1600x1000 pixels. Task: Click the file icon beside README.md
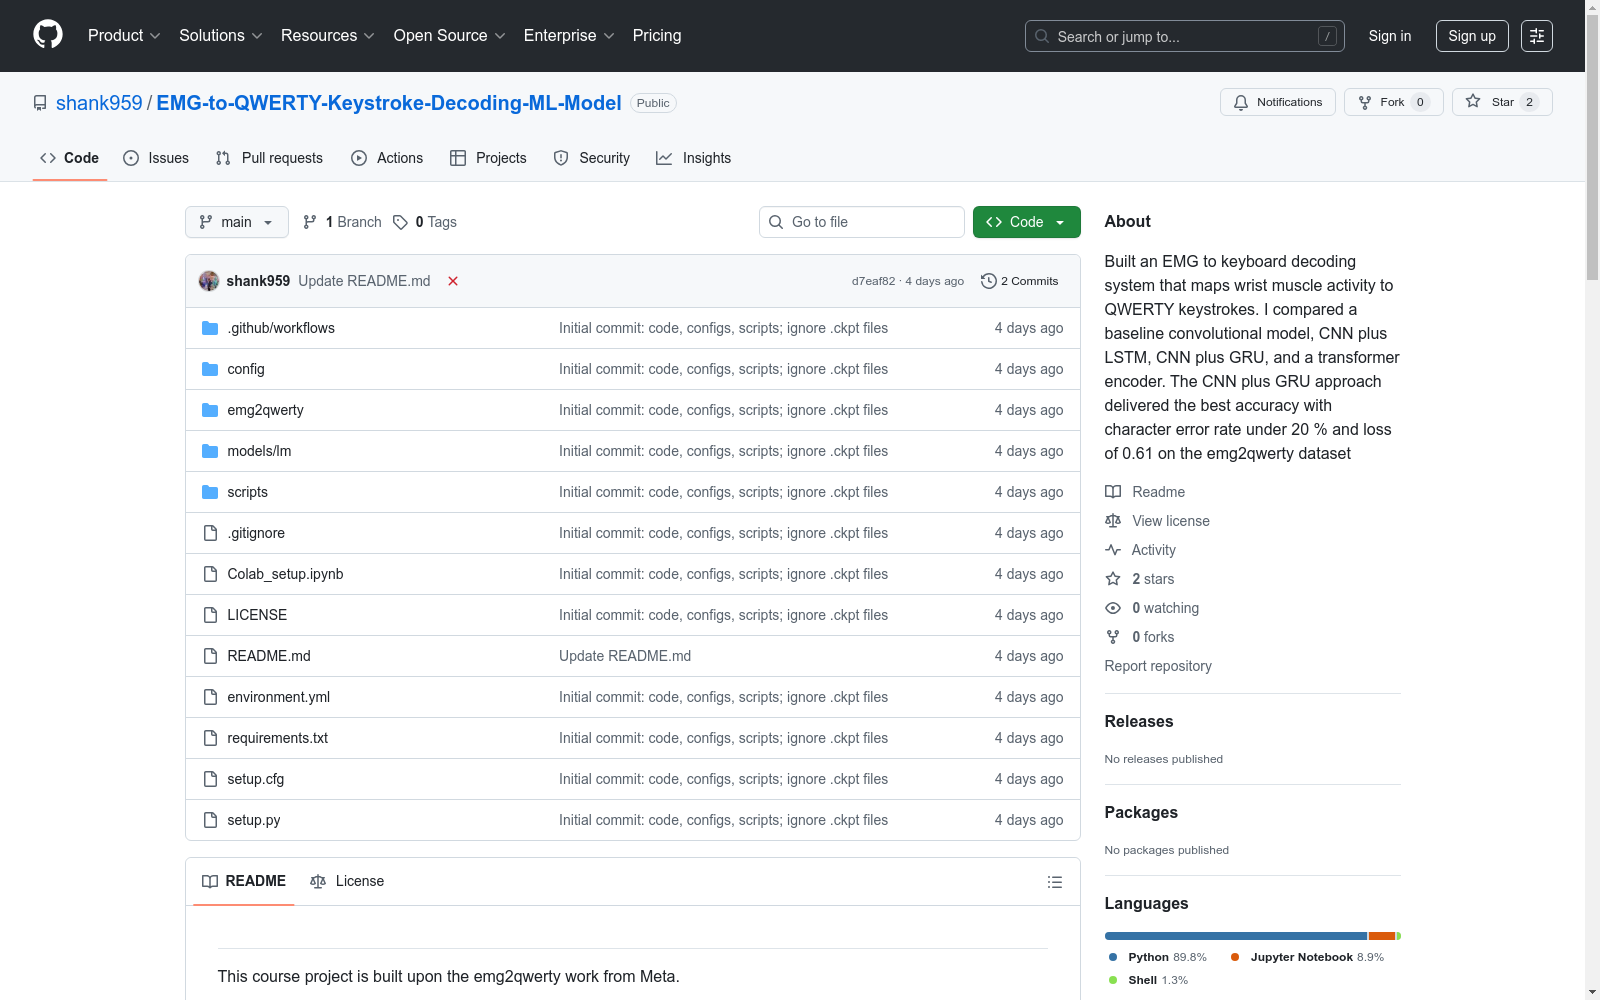[210, 656]
